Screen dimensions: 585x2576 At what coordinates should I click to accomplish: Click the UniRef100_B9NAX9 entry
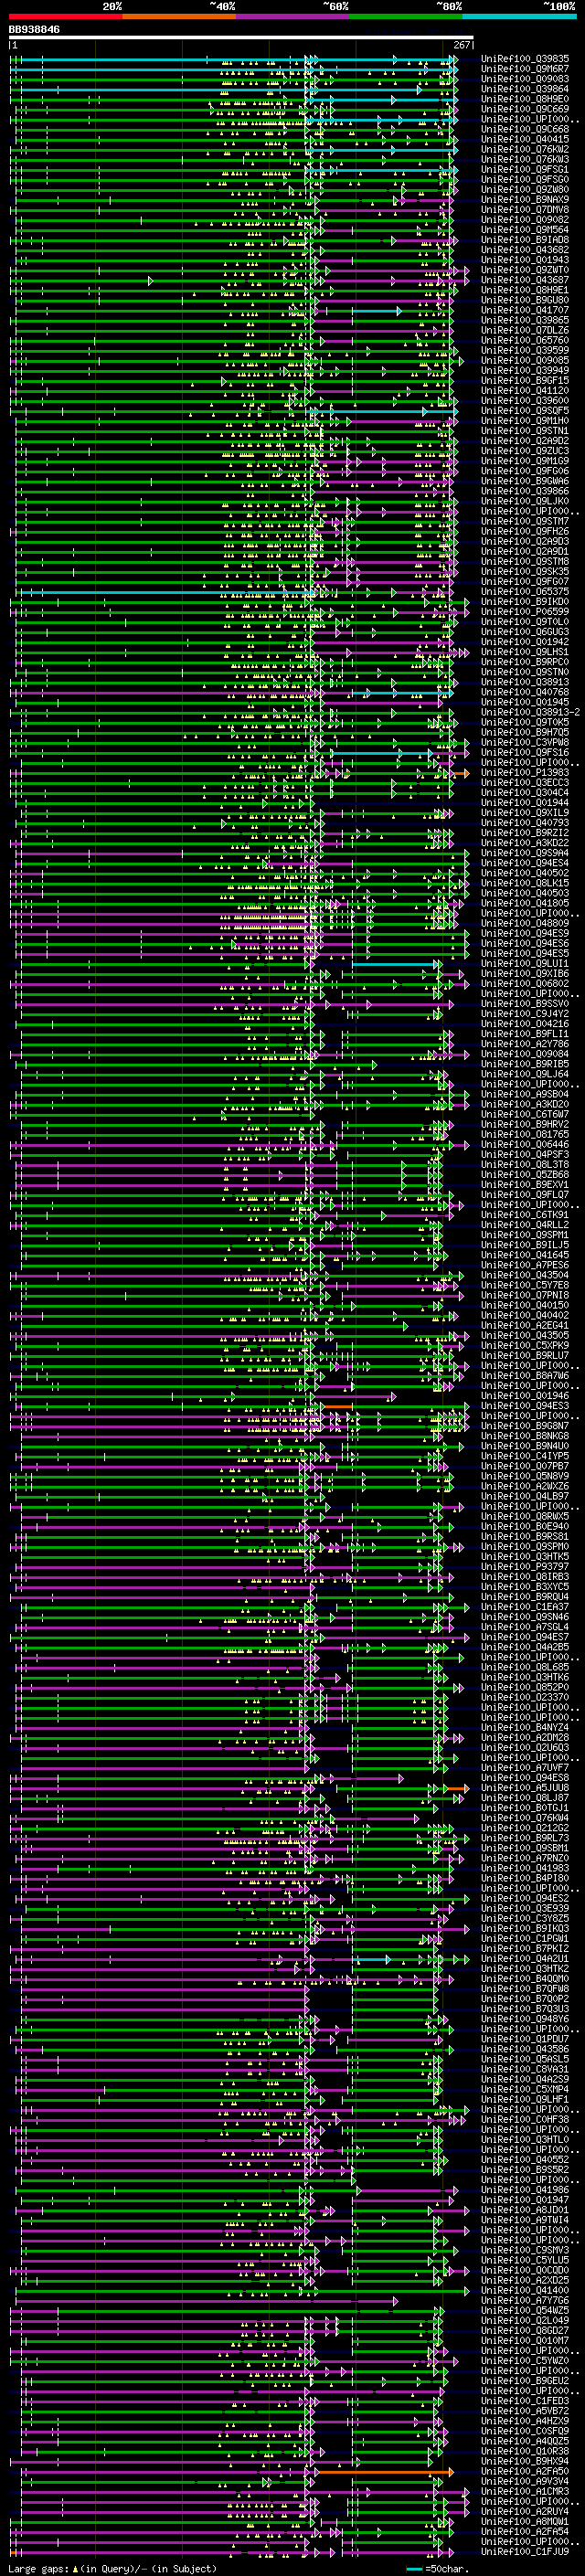(x=525, y=200)
